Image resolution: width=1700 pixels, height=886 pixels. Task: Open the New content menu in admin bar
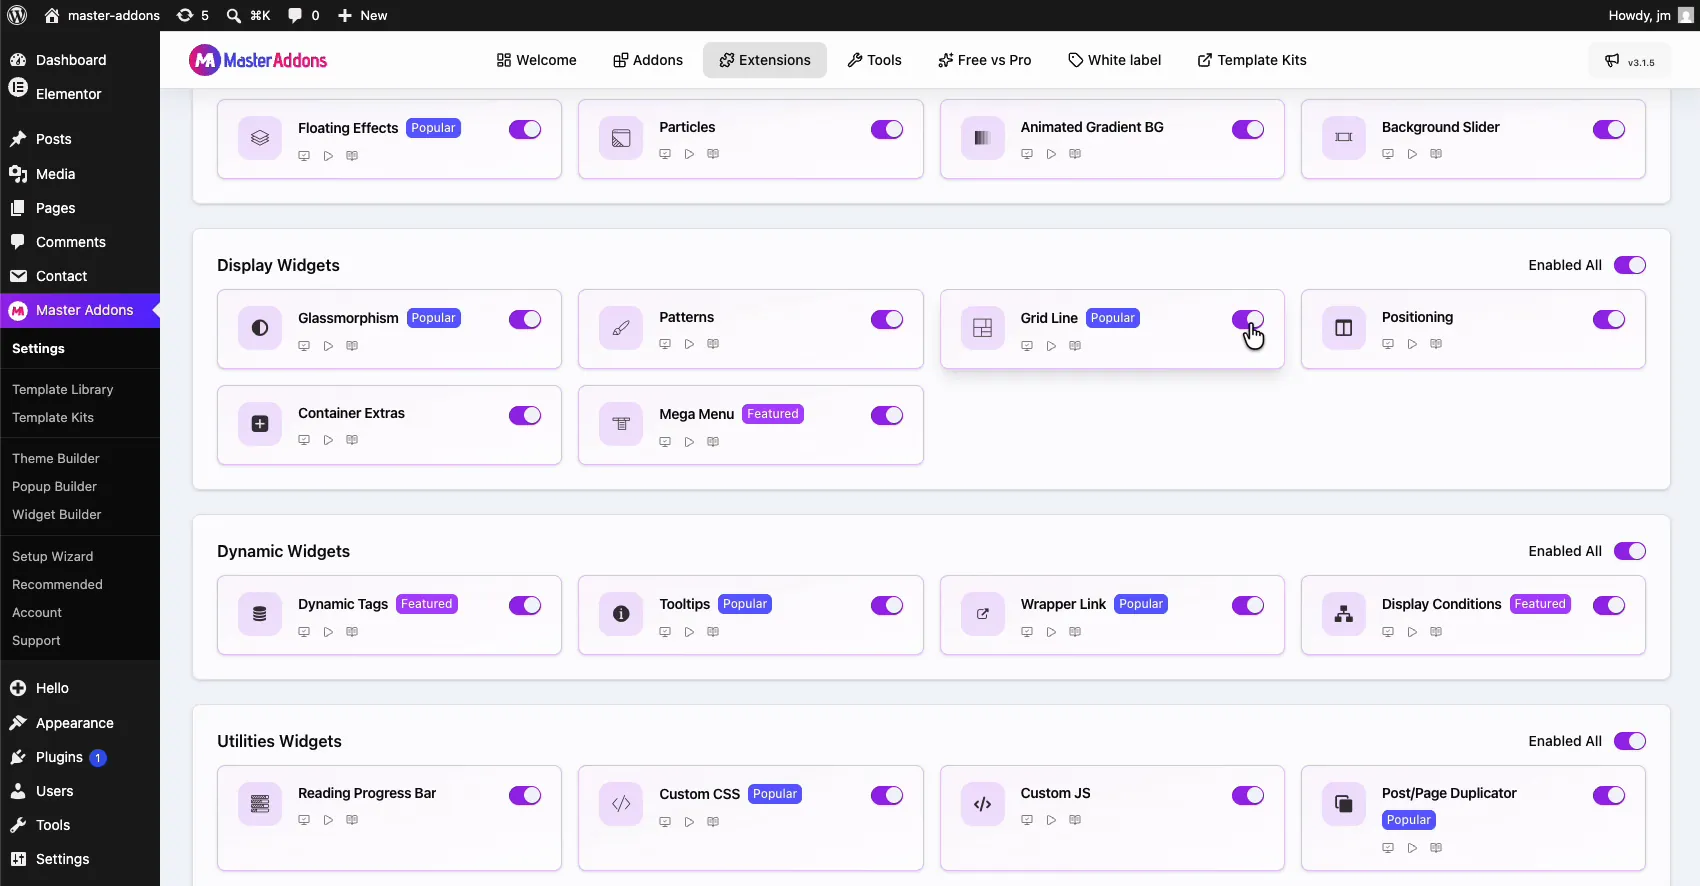pyautogui.click(x=362, y=15)
